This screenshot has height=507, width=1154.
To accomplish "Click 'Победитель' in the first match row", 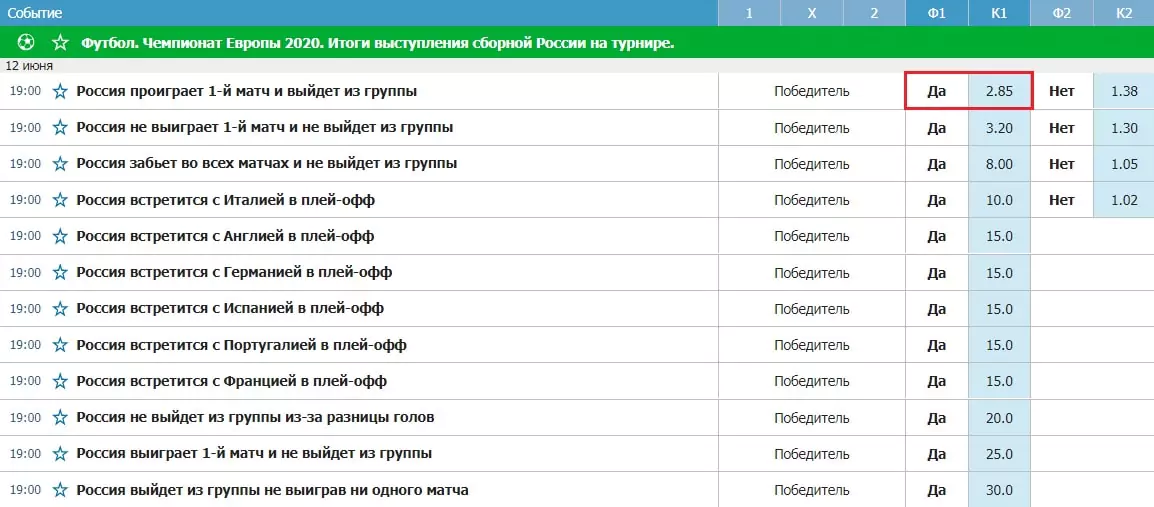I will point(812,91).
